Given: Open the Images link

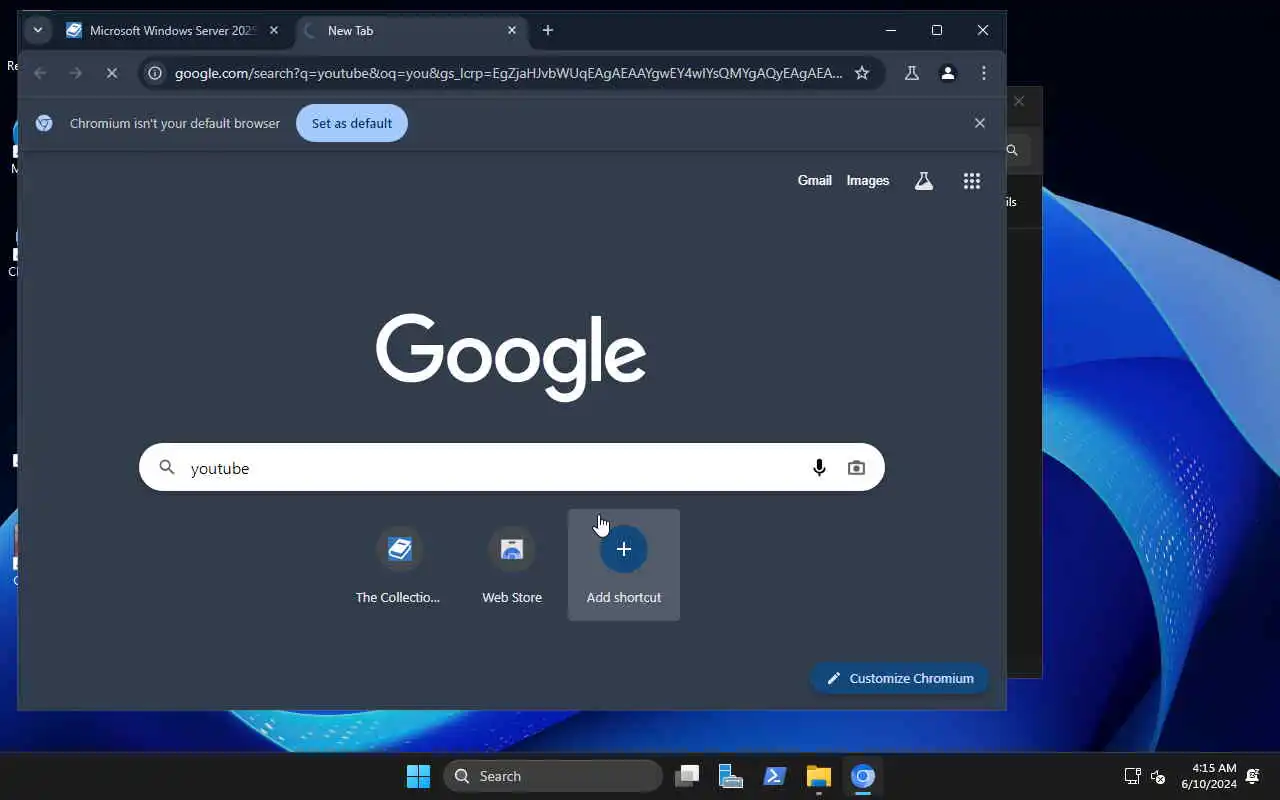Looking at the screenshot, I should point(867,181).
